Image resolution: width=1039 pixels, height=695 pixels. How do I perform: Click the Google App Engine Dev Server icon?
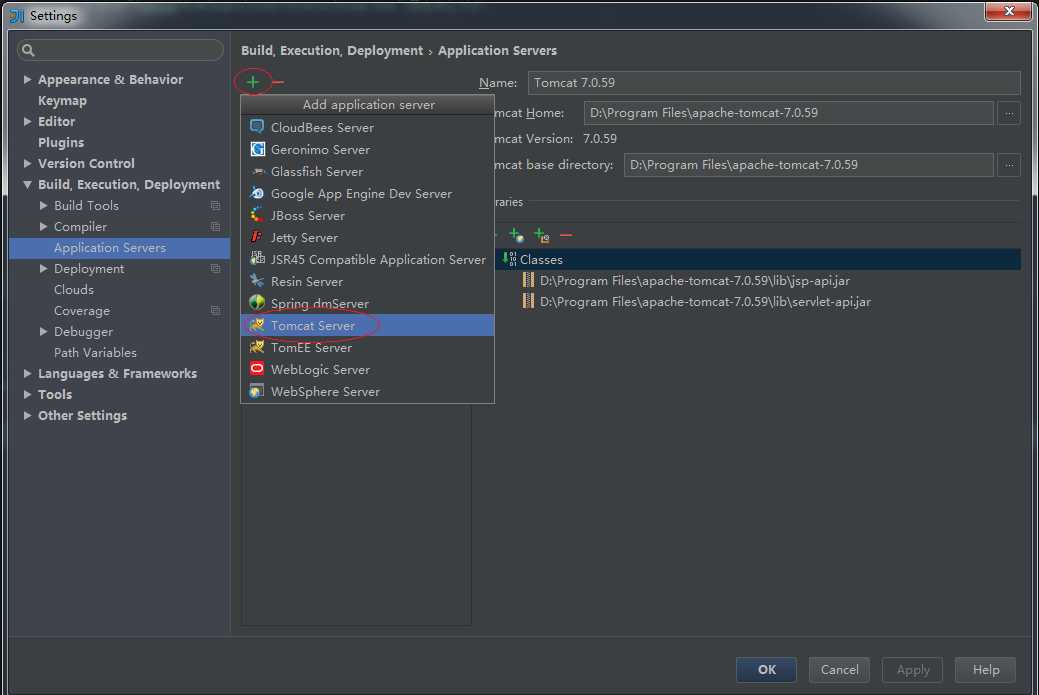[x=257, y=193]
